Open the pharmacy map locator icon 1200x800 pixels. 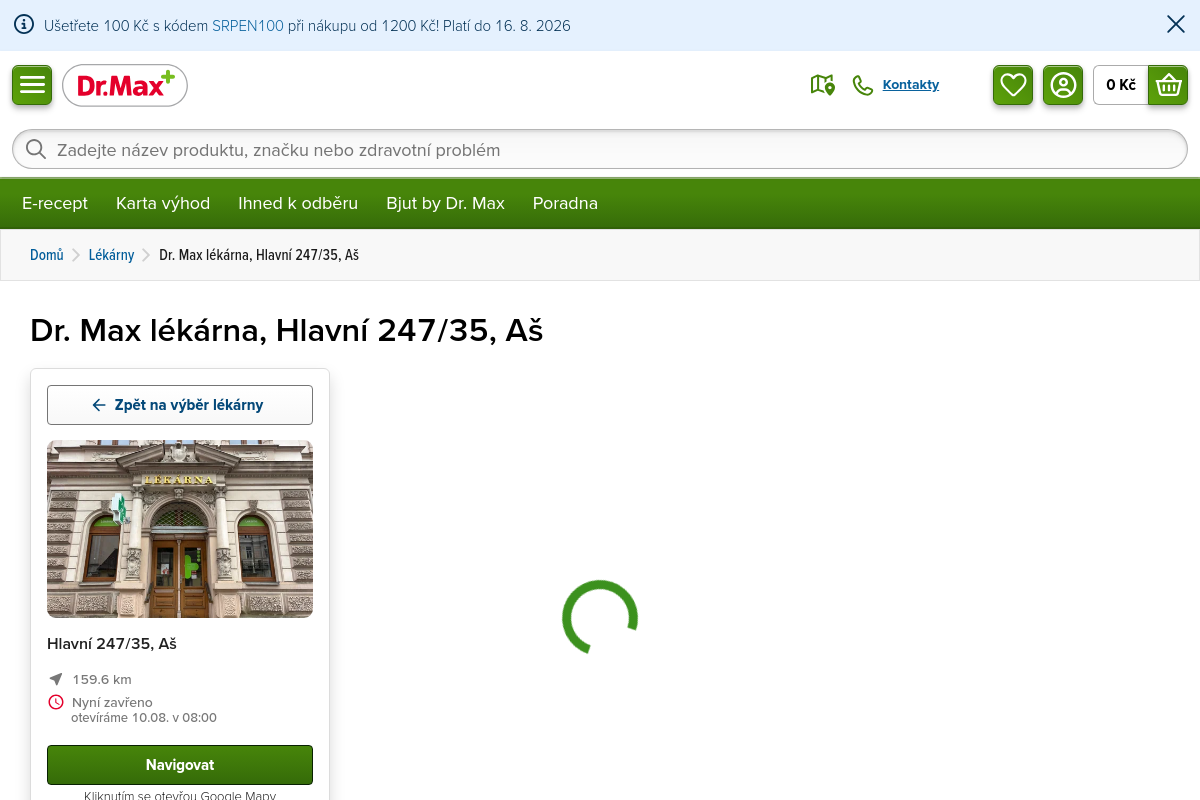(x=822, y=85)
